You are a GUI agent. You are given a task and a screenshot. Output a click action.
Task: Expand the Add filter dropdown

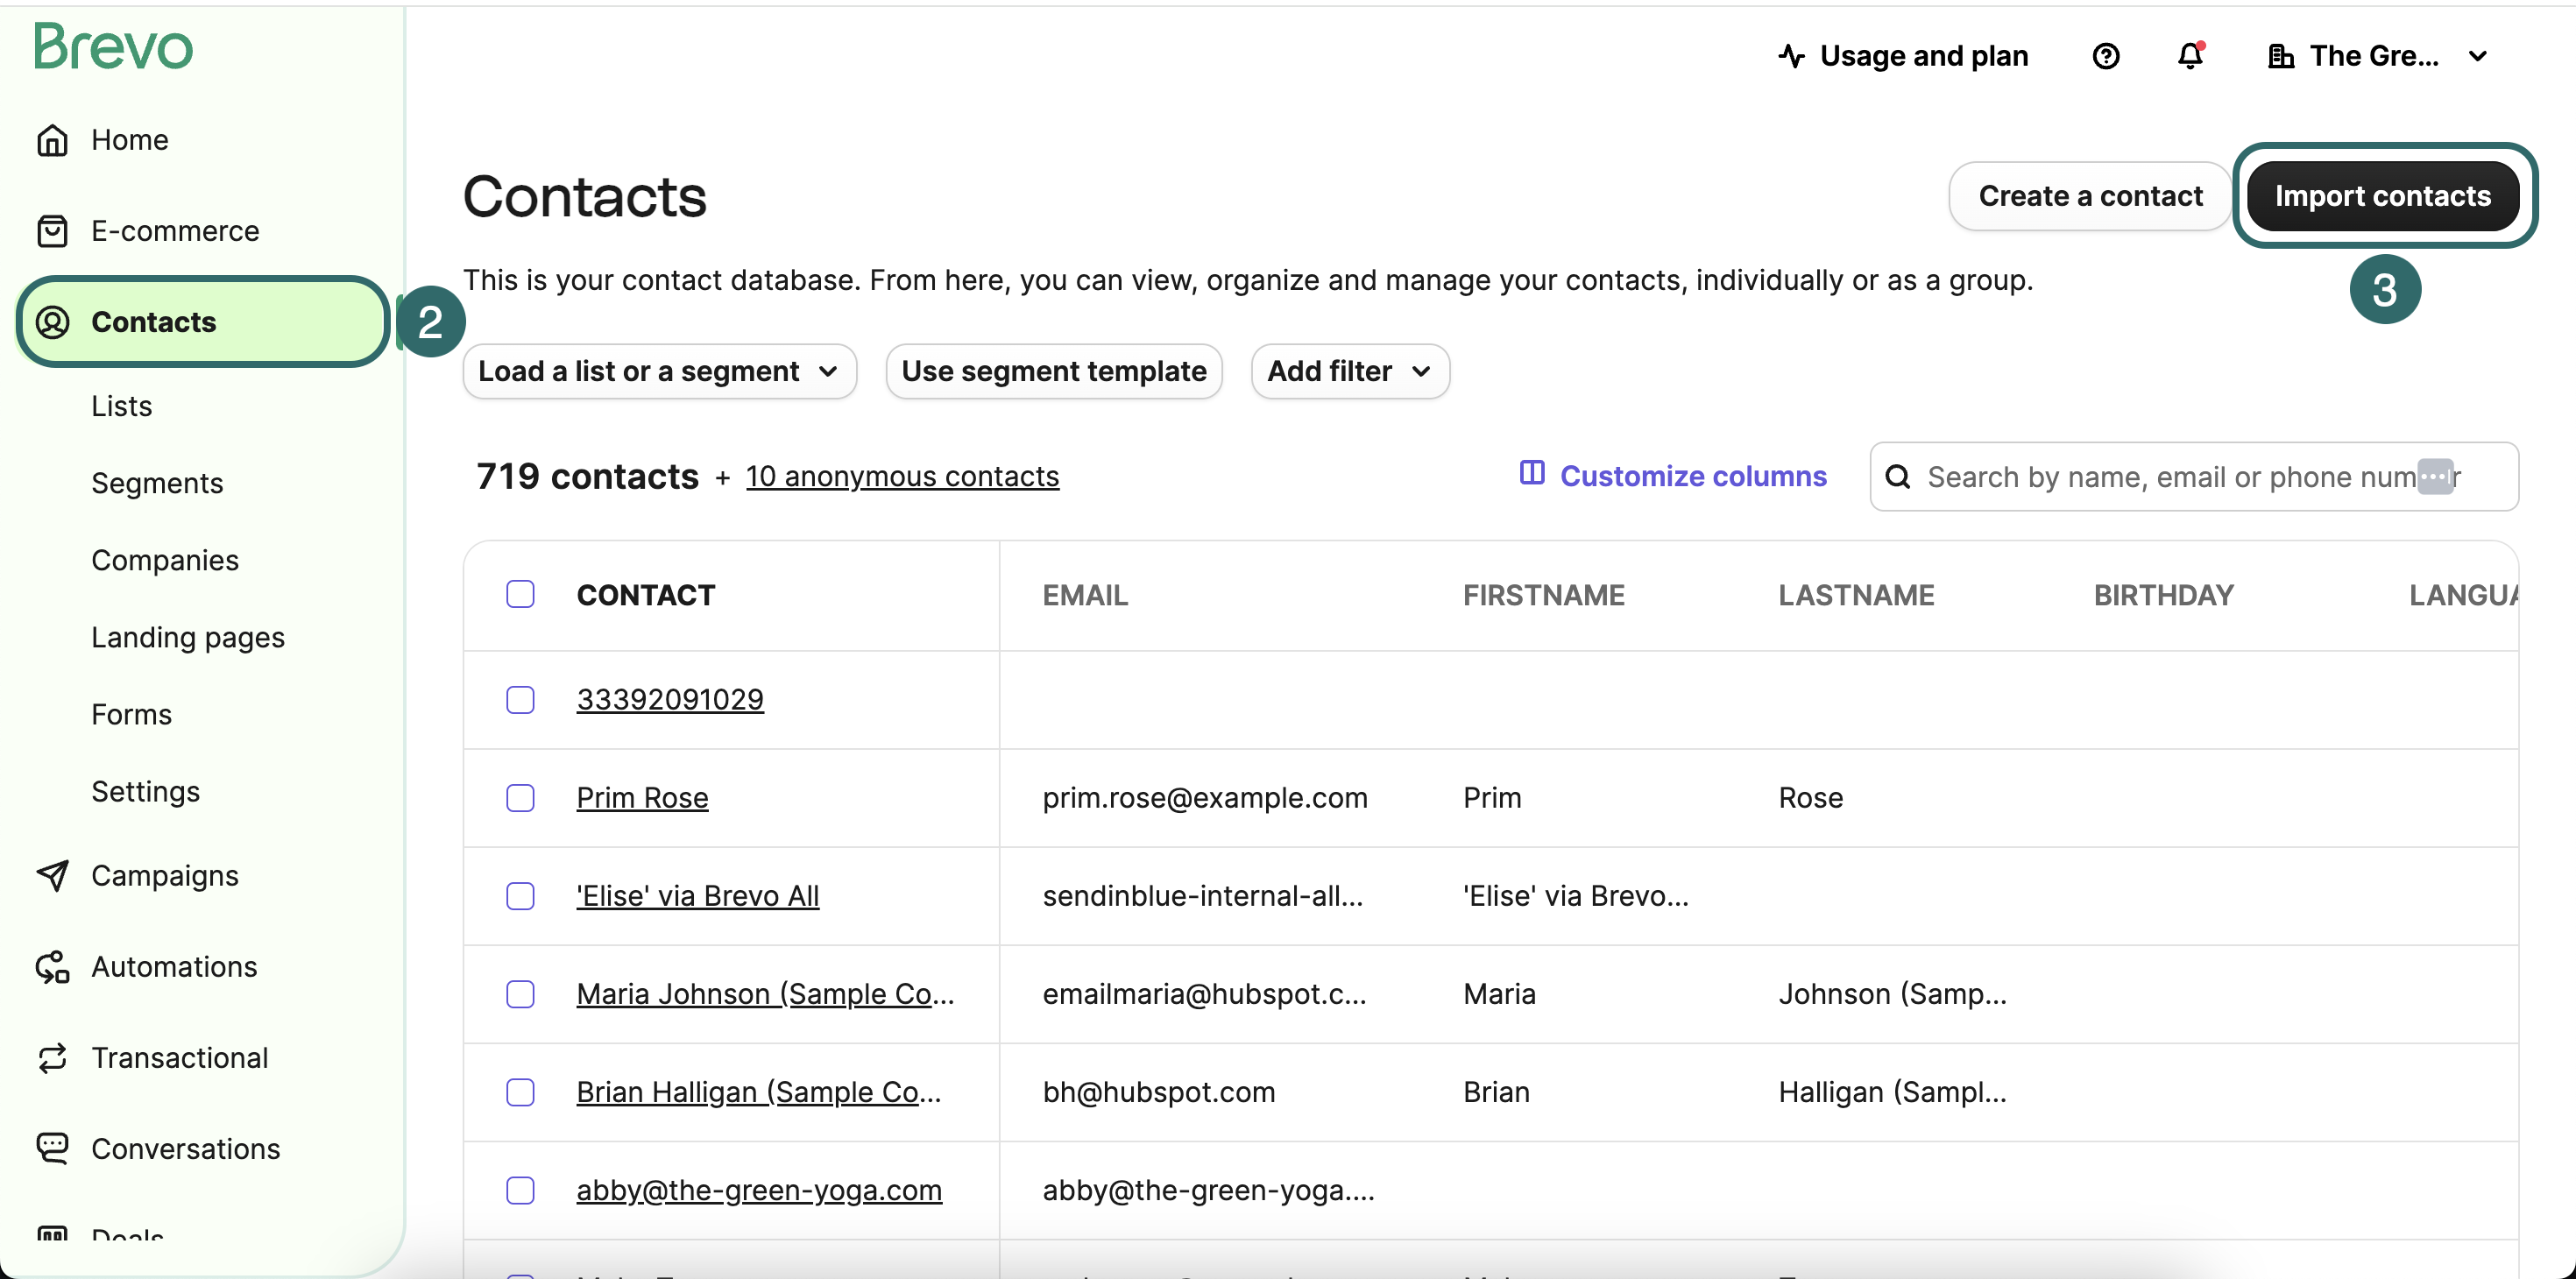[1349, 371]
